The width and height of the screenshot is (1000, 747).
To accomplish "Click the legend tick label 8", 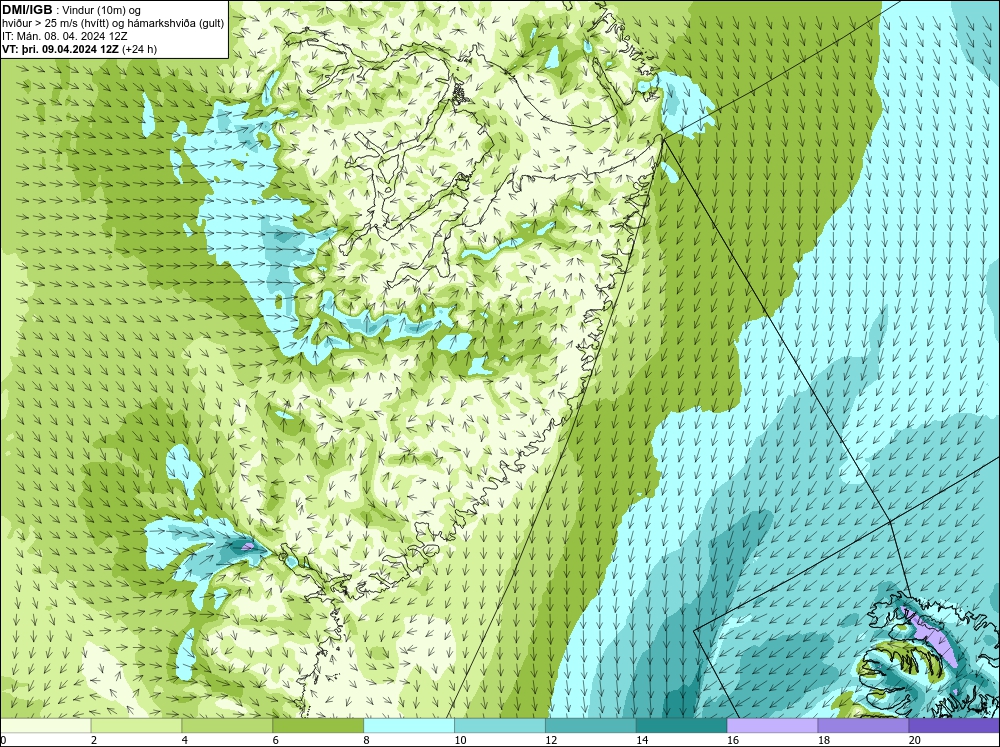I will click(x=367, y=740).
